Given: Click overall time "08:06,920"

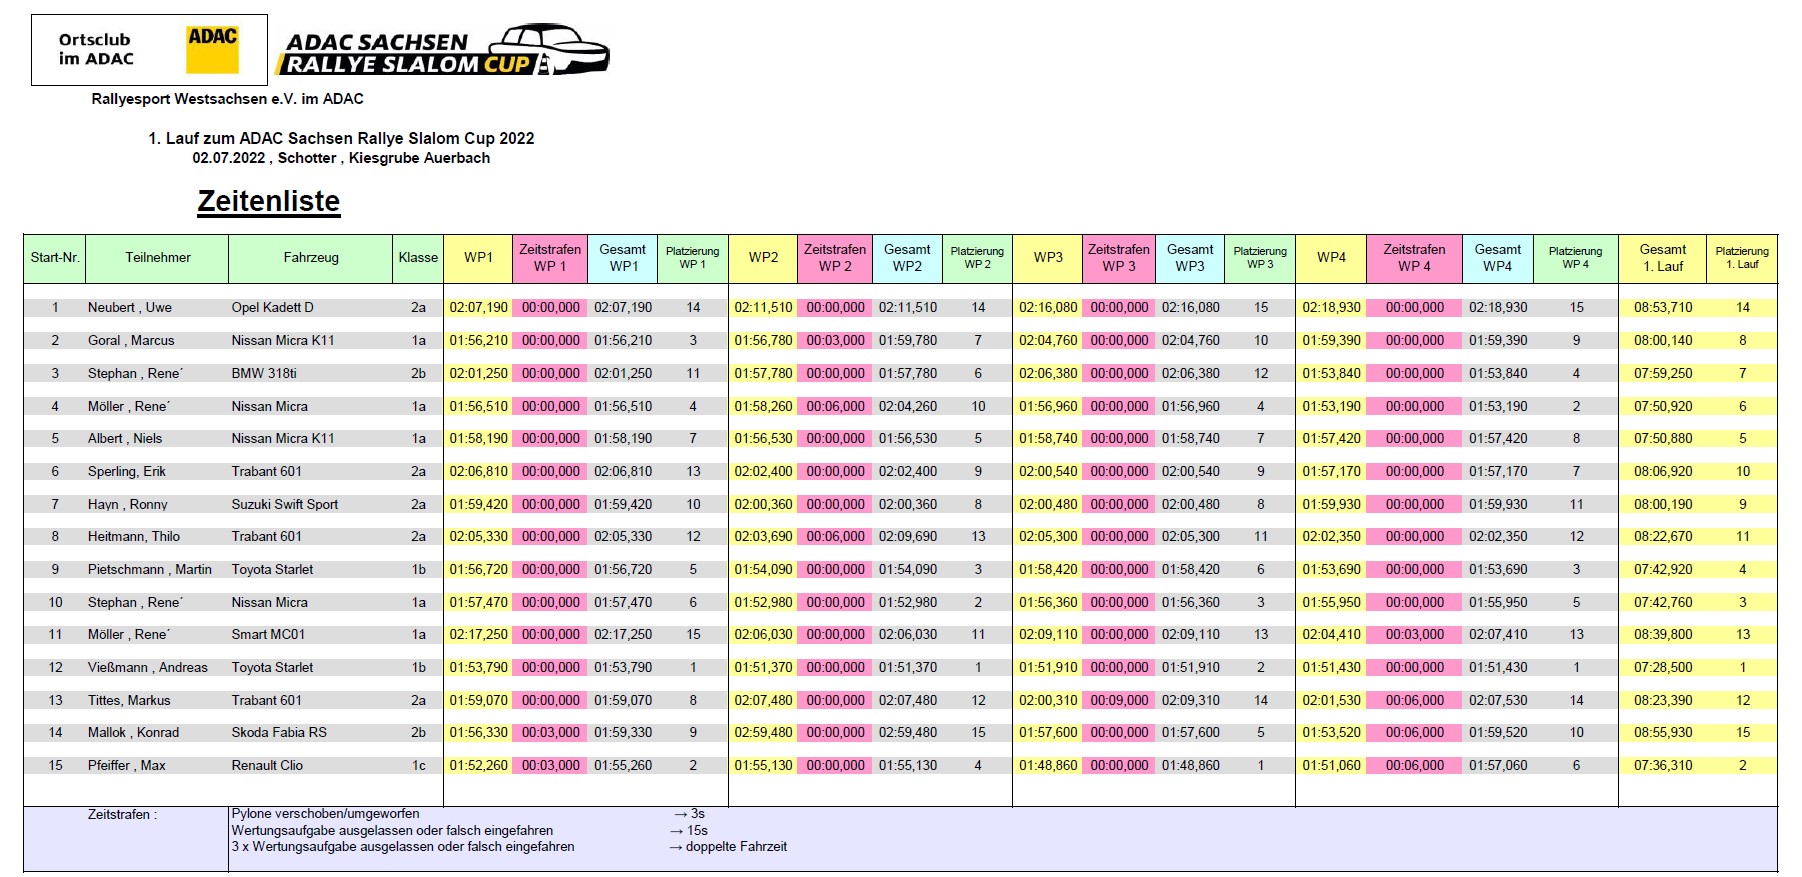Looking at the screenshot, I should click(1663, 472).
